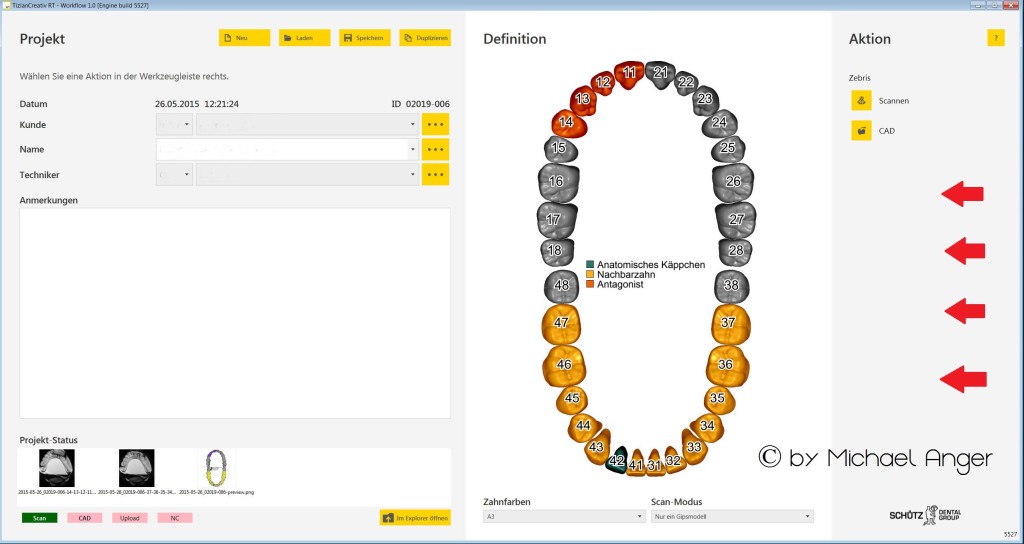This screenshot has height=544, width=1024.
Task: Select tooth 18 in dental chart
Action: click(556, 251)
